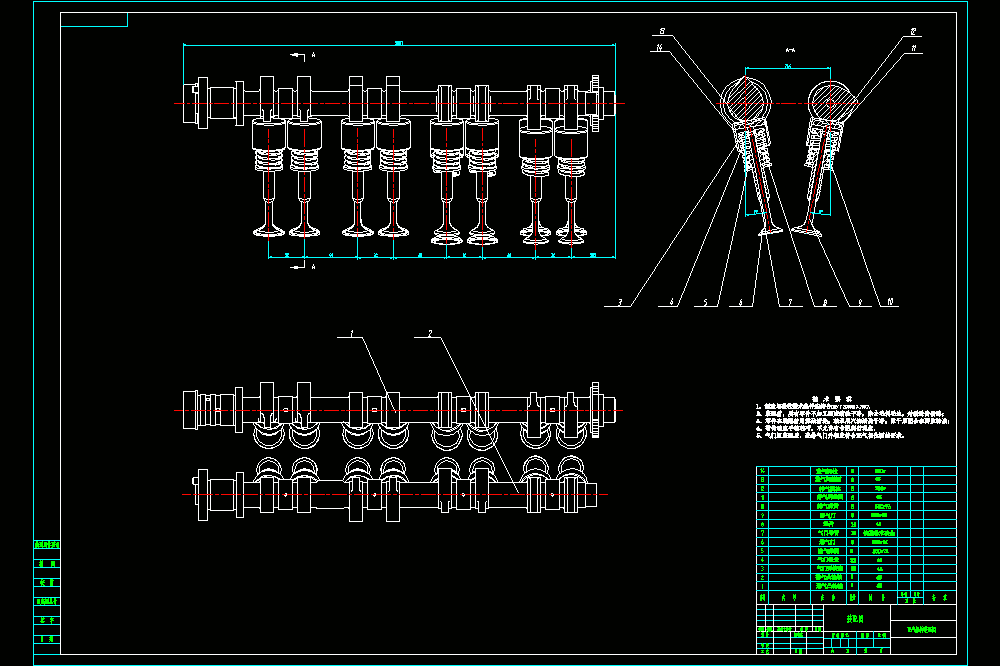
Task: Select callout label 3 below the section view
Action: (x=619, y=302)
